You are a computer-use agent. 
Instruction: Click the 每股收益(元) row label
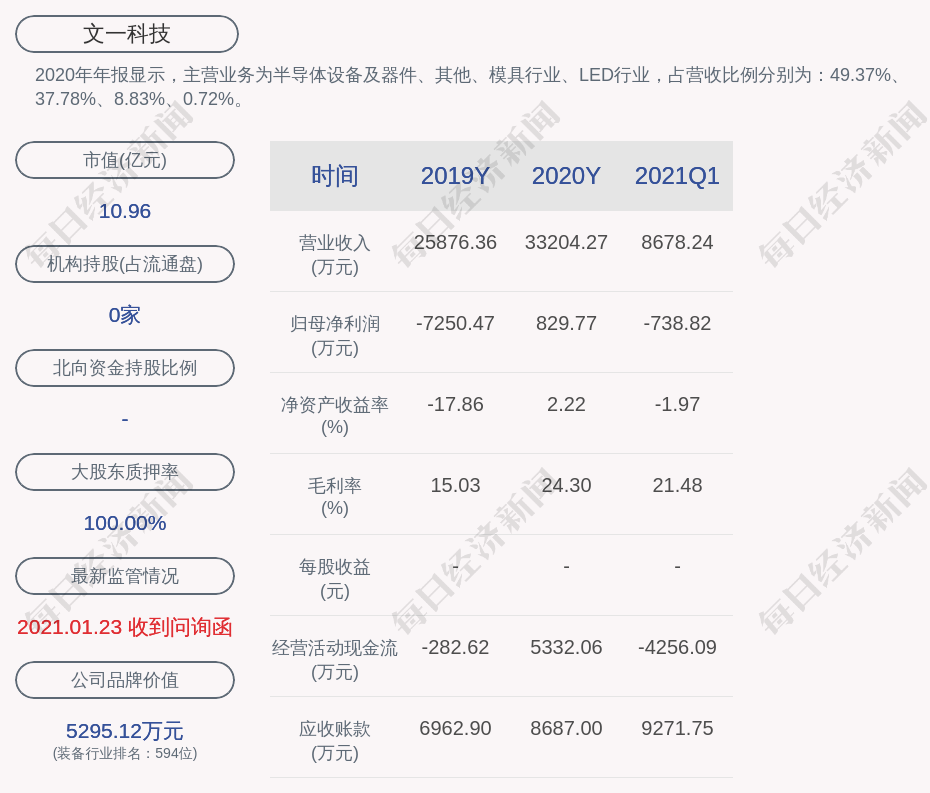click(x=335, y=579)
